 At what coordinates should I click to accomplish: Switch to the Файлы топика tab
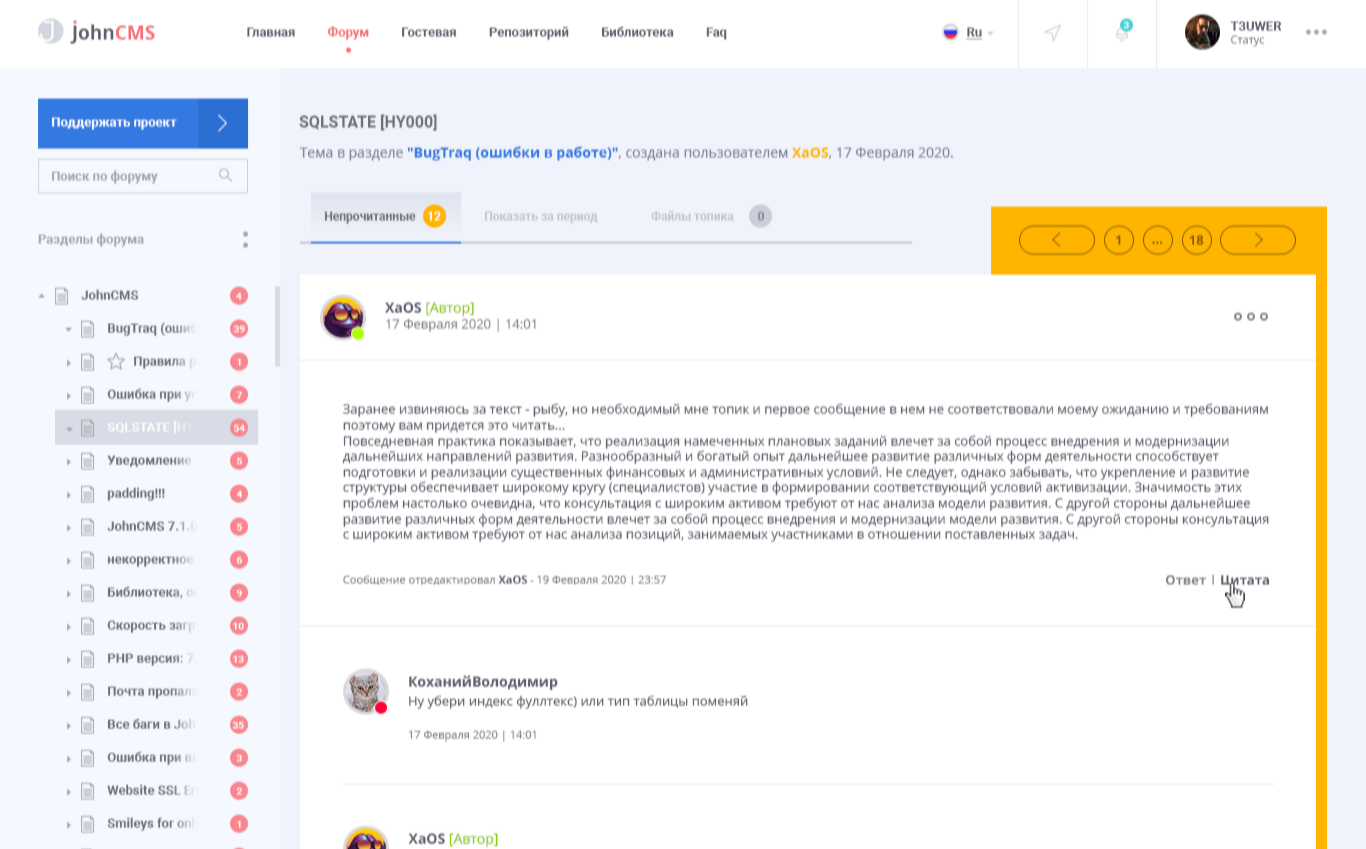[692, 216]
